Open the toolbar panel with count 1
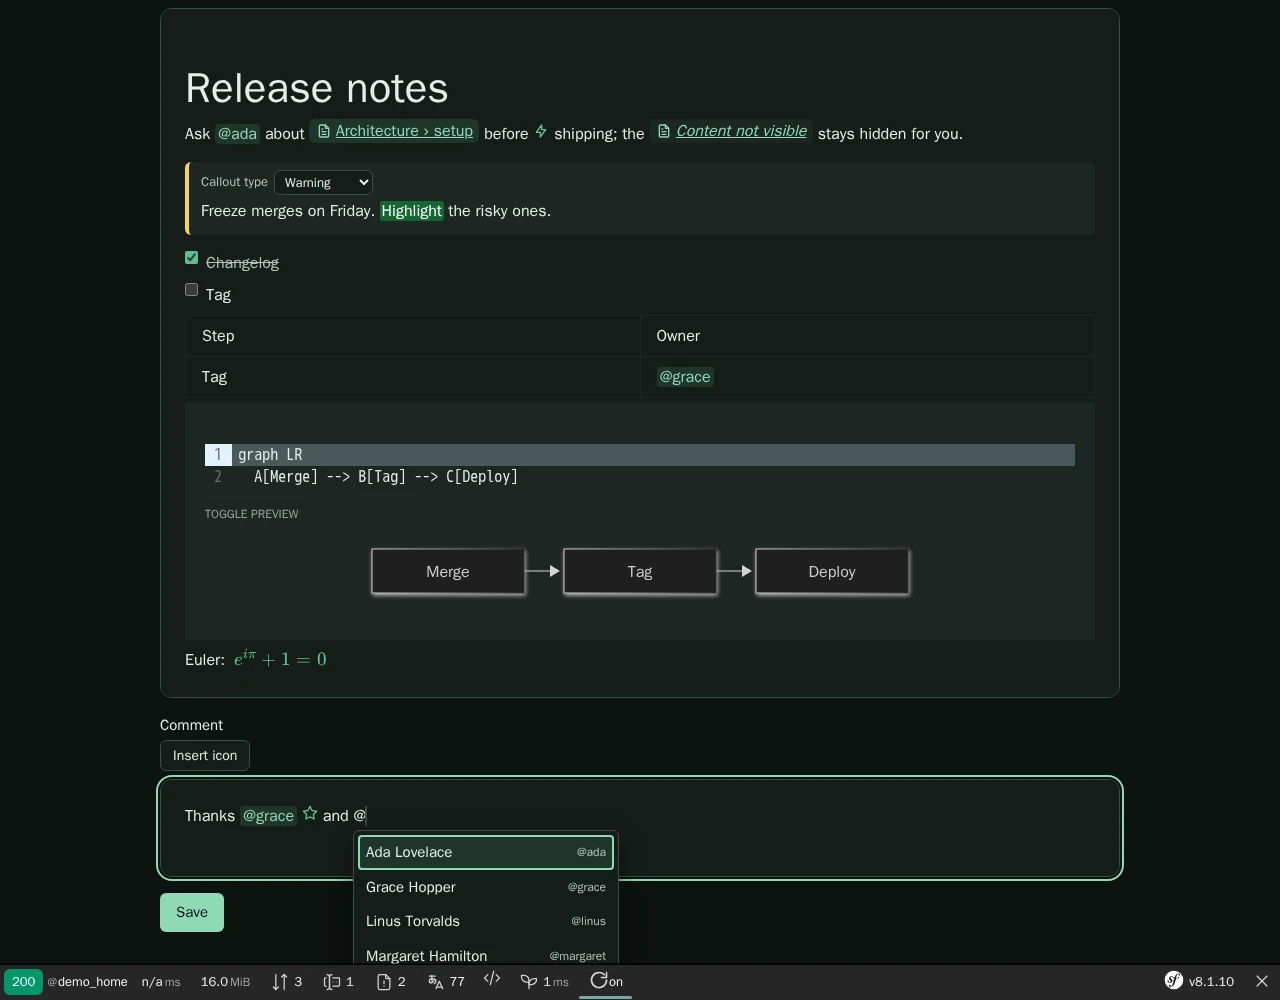 338,982
